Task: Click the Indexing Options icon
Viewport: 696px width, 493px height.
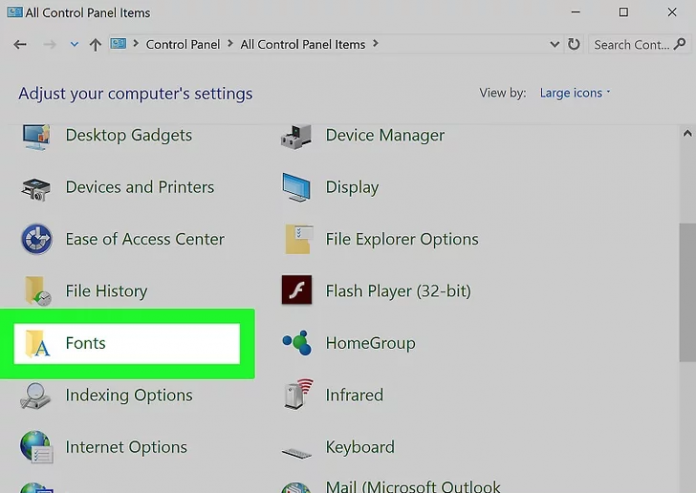Action: click(x=37, y=395)
